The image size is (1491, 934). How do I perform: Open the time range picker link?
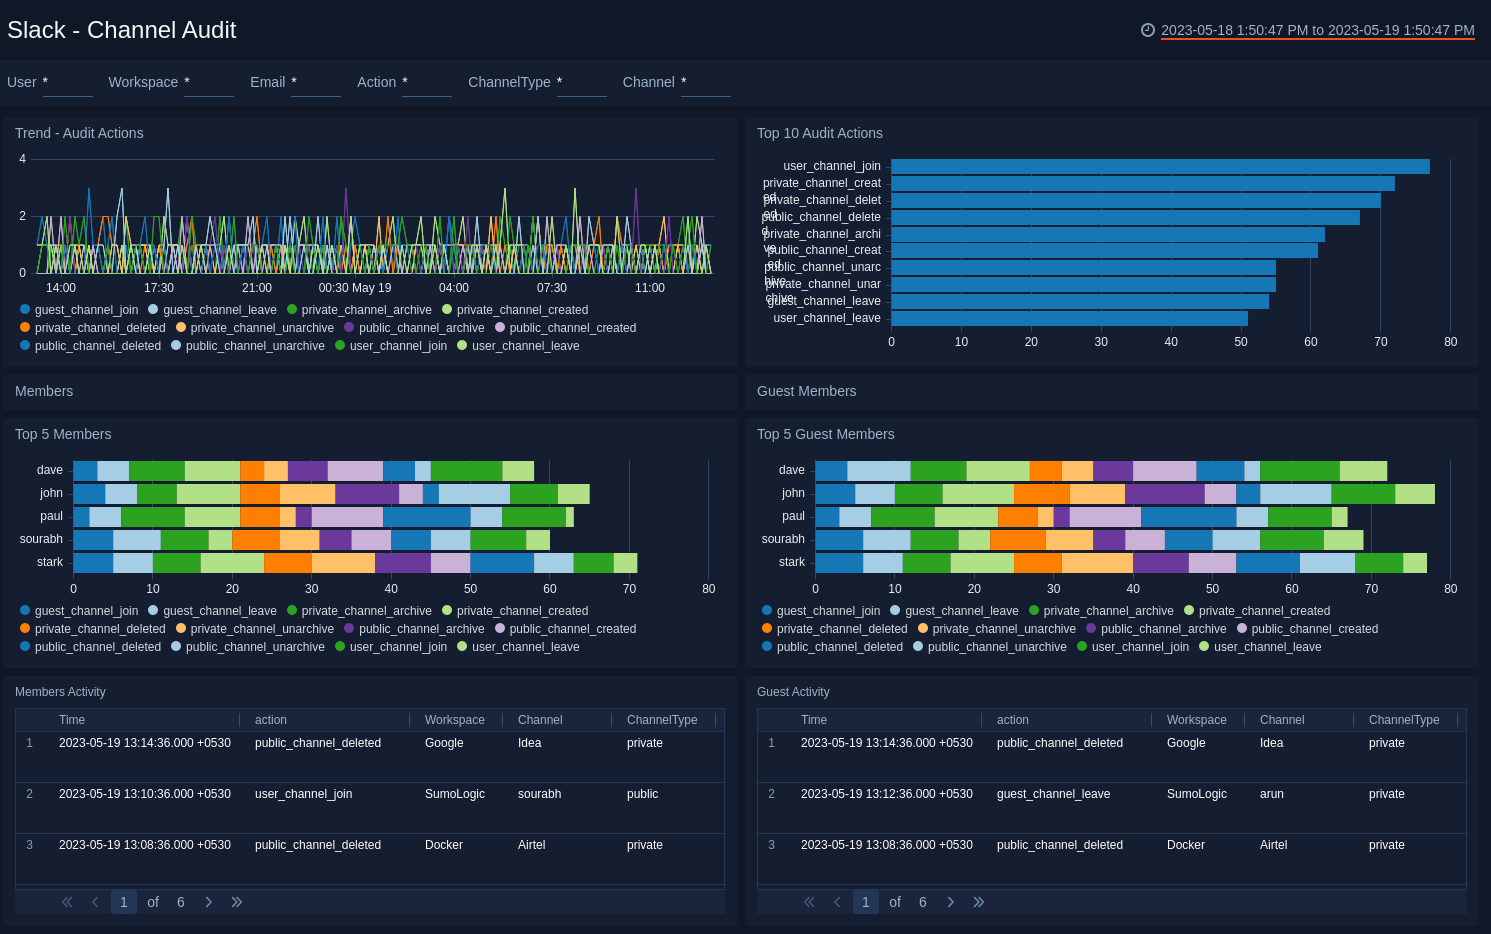[x=1319, y=30]
